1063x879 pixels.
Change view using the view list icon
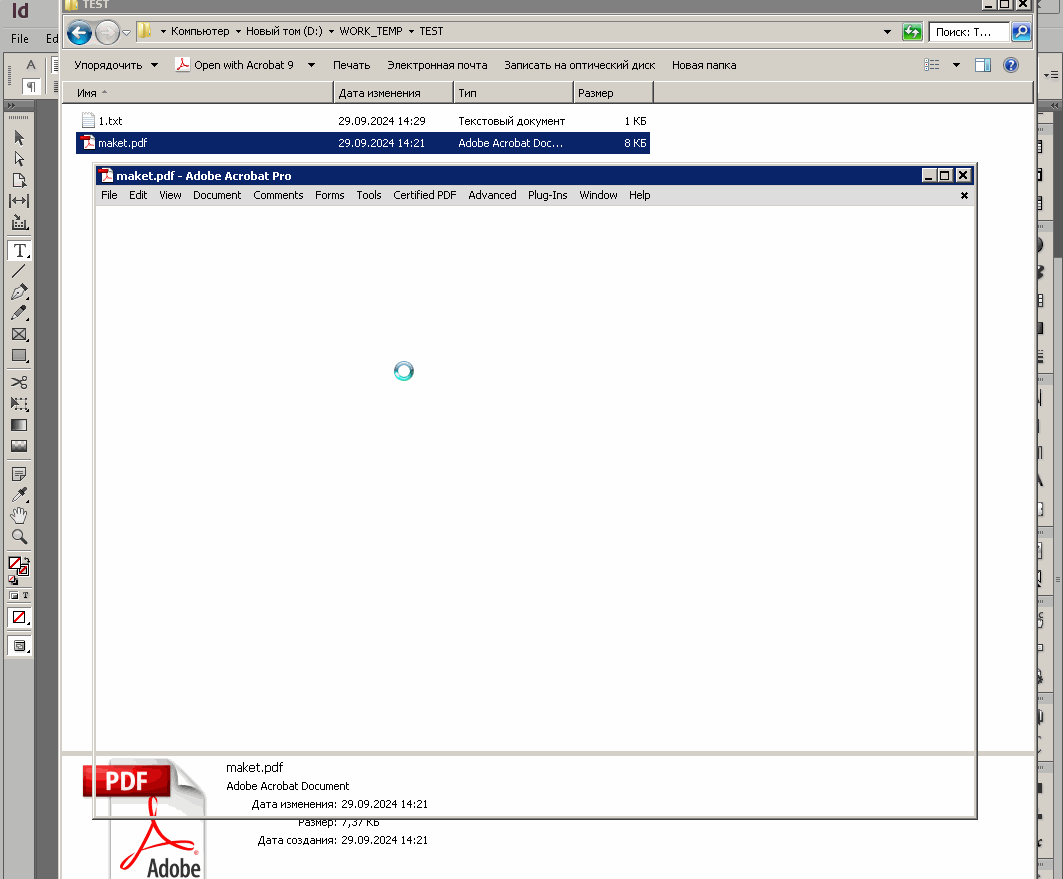coord(931,65)
